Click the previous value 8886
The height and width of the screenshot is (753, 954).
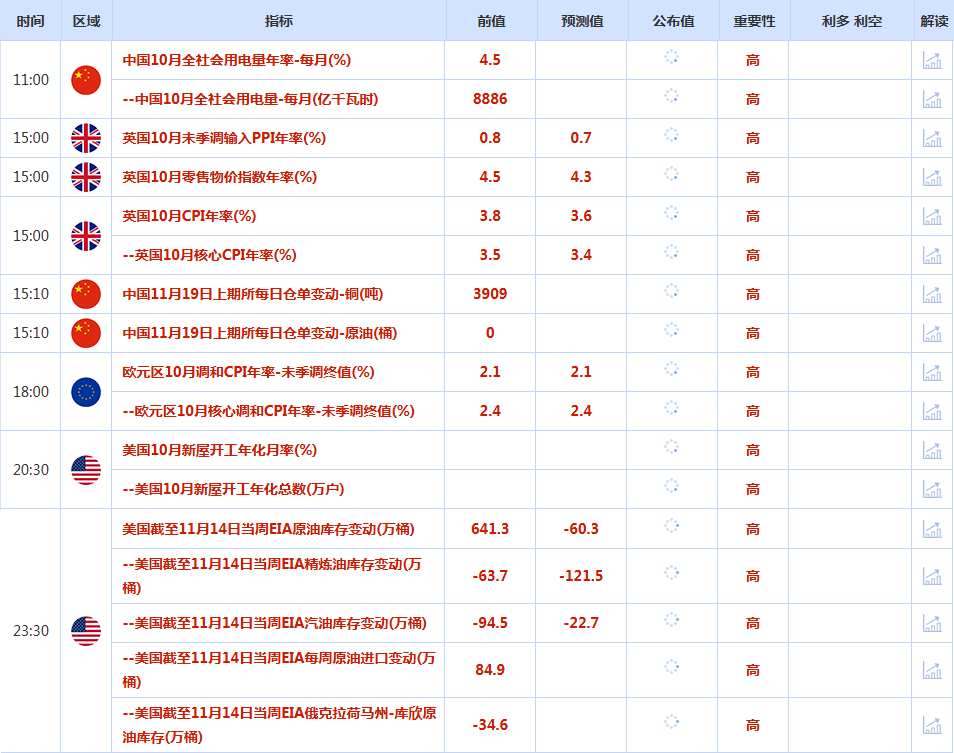click(490, 99)
